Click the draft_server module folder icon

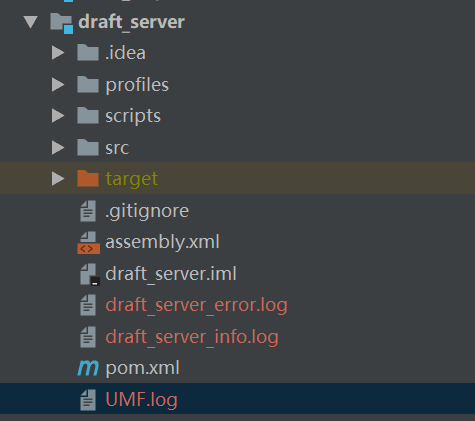tap(62, 23)
